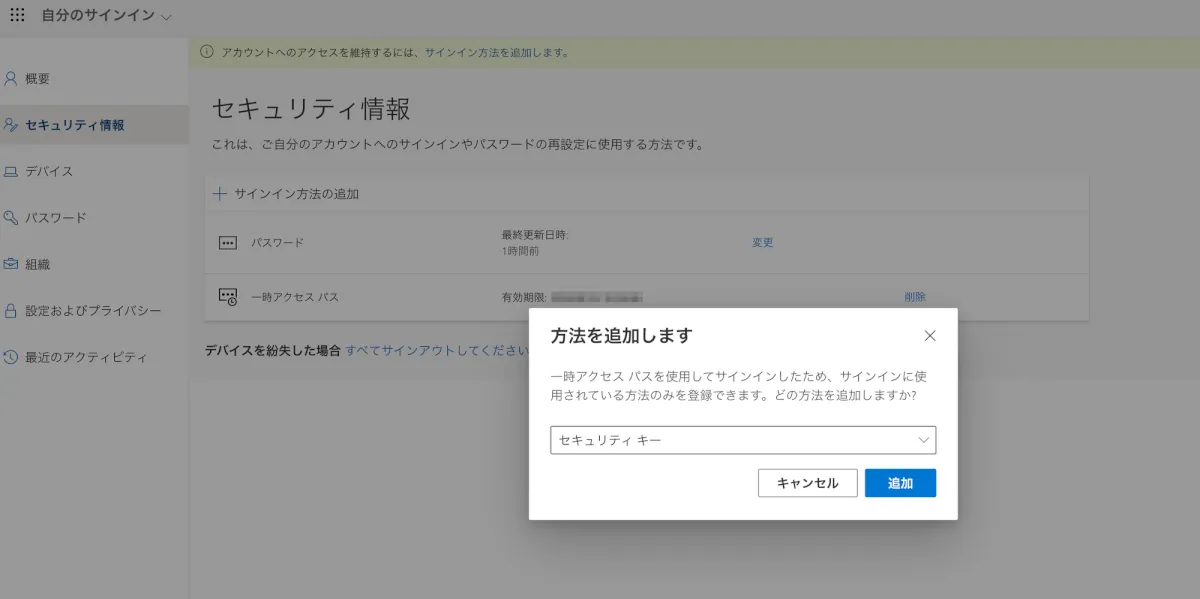
Task: Click the plus icon for サインイン方法の追加
Action: (220, 194)
